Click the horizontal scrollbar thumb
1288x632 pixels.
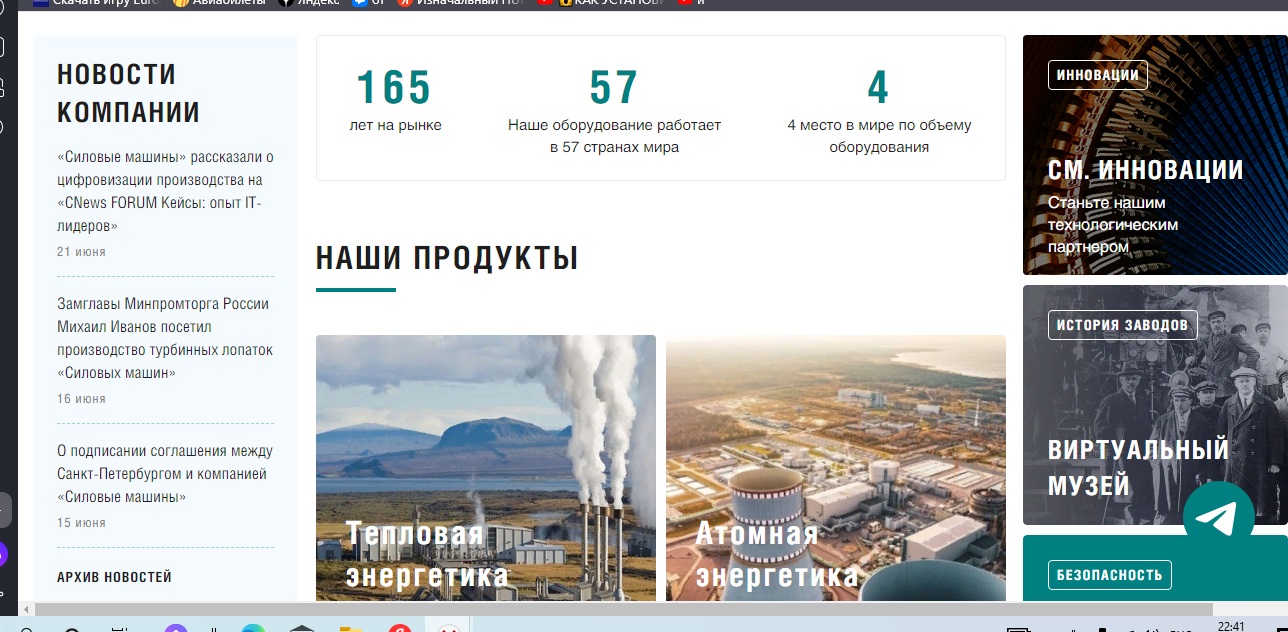coord(623,609)
